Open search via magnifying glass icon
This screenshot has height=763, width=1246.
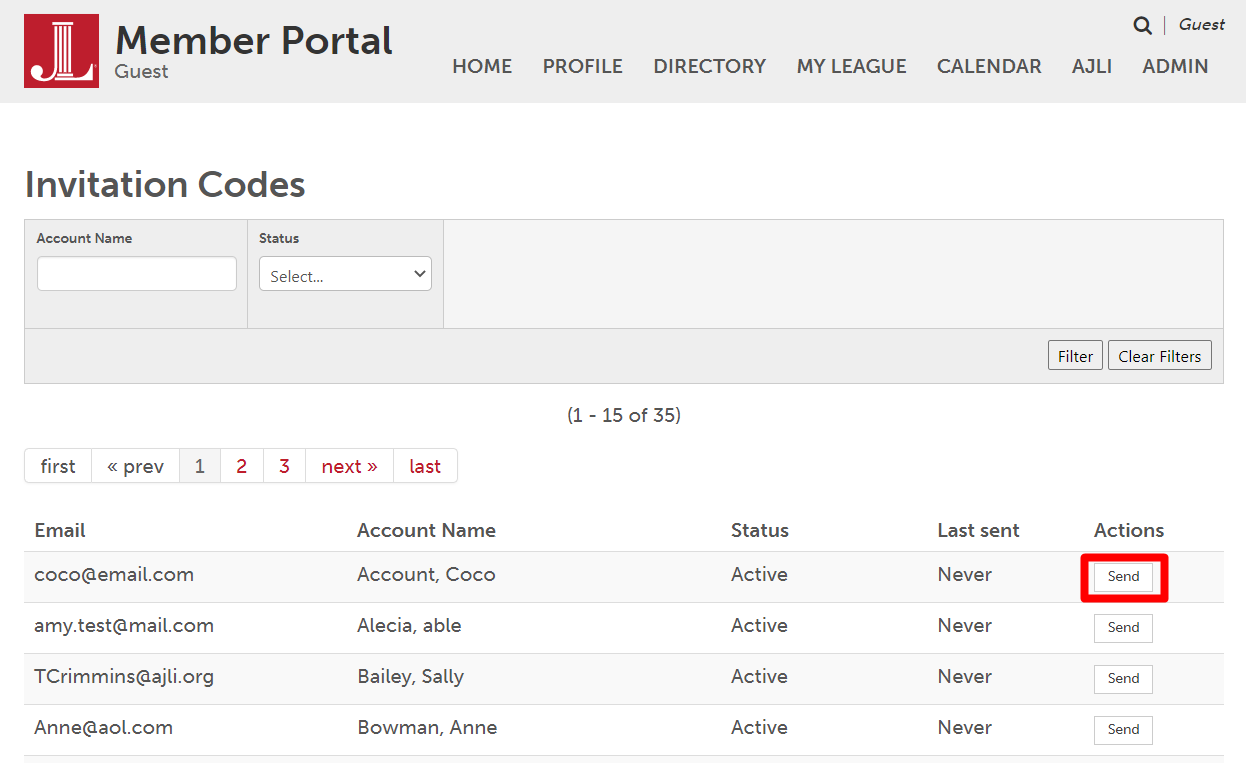[1142, 26]
